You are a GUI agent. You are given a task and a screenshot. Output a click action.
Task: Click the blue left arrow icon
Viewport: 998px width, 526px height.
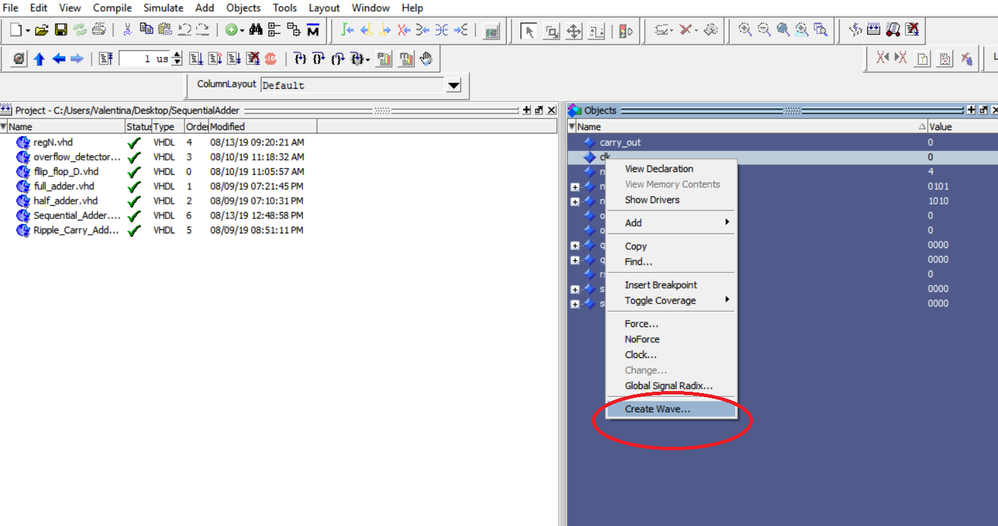coord(59,59)
